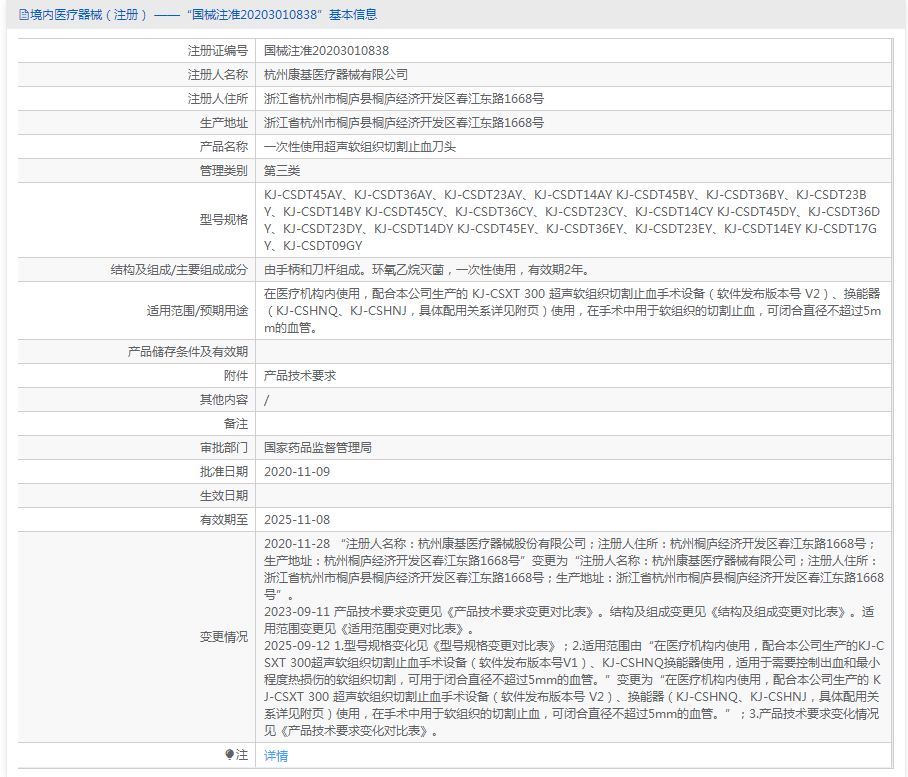The image size is (908, 777).
Task: Click the 变更情况 label
Action: click(x=224, y=637)
